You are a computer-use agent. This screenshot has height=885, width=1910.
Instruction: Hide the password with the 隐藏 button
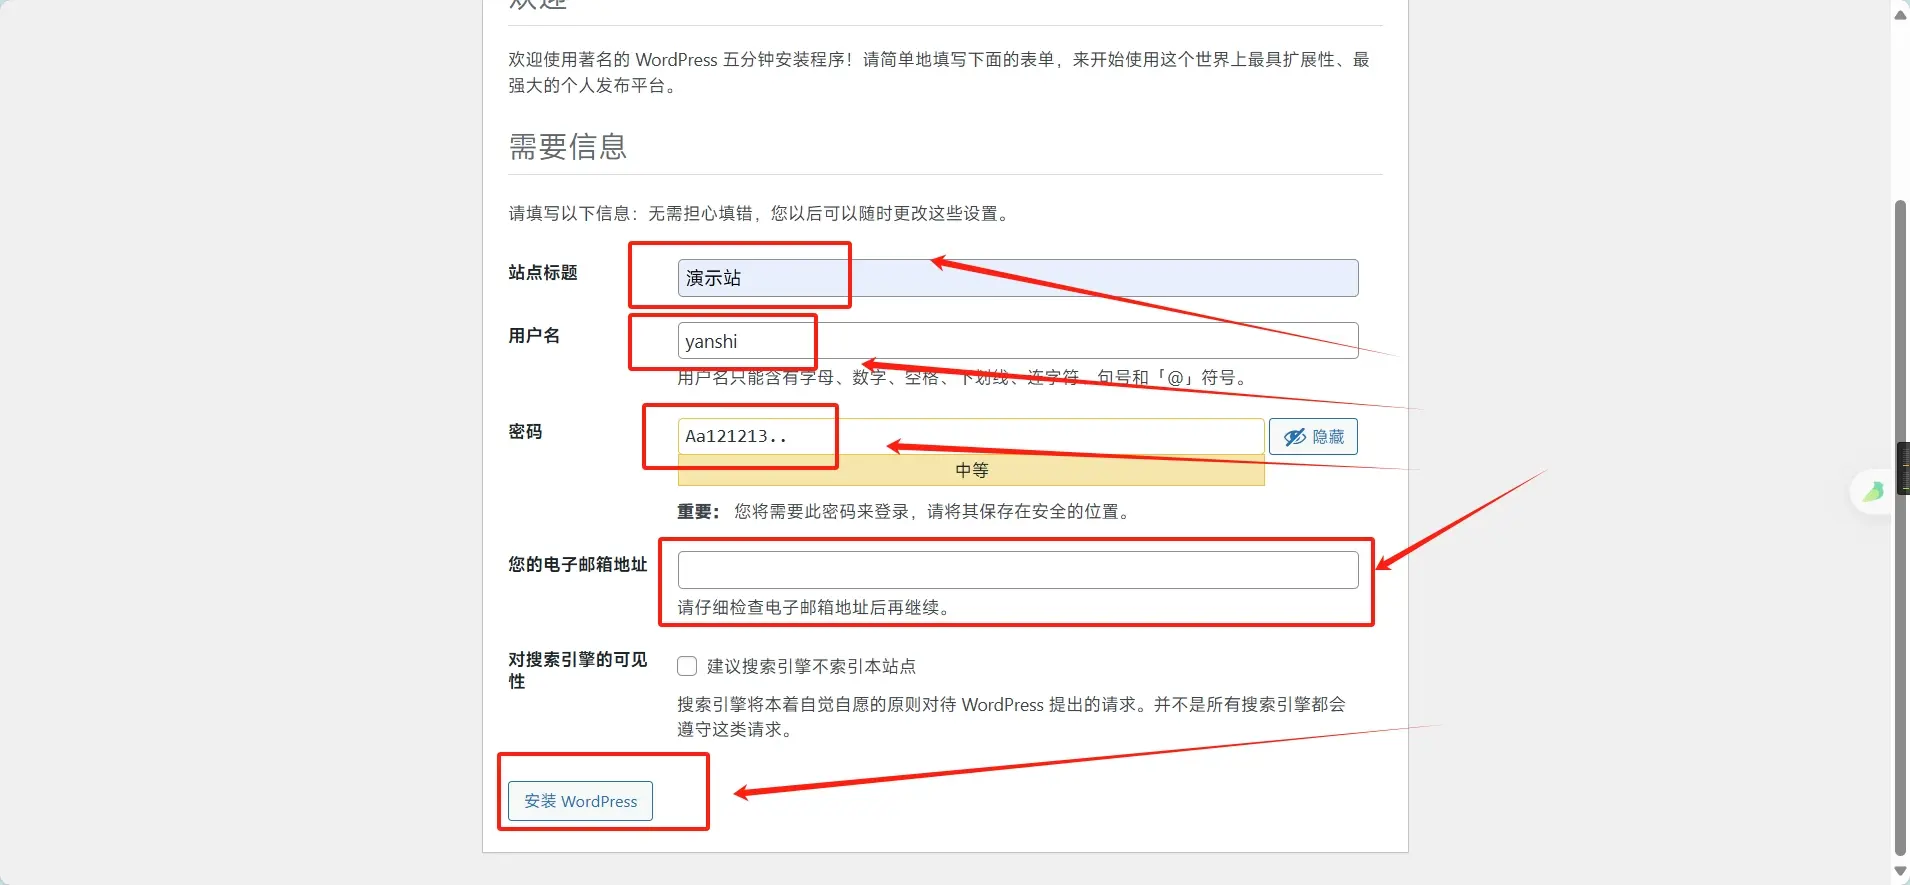[1313, 437]
